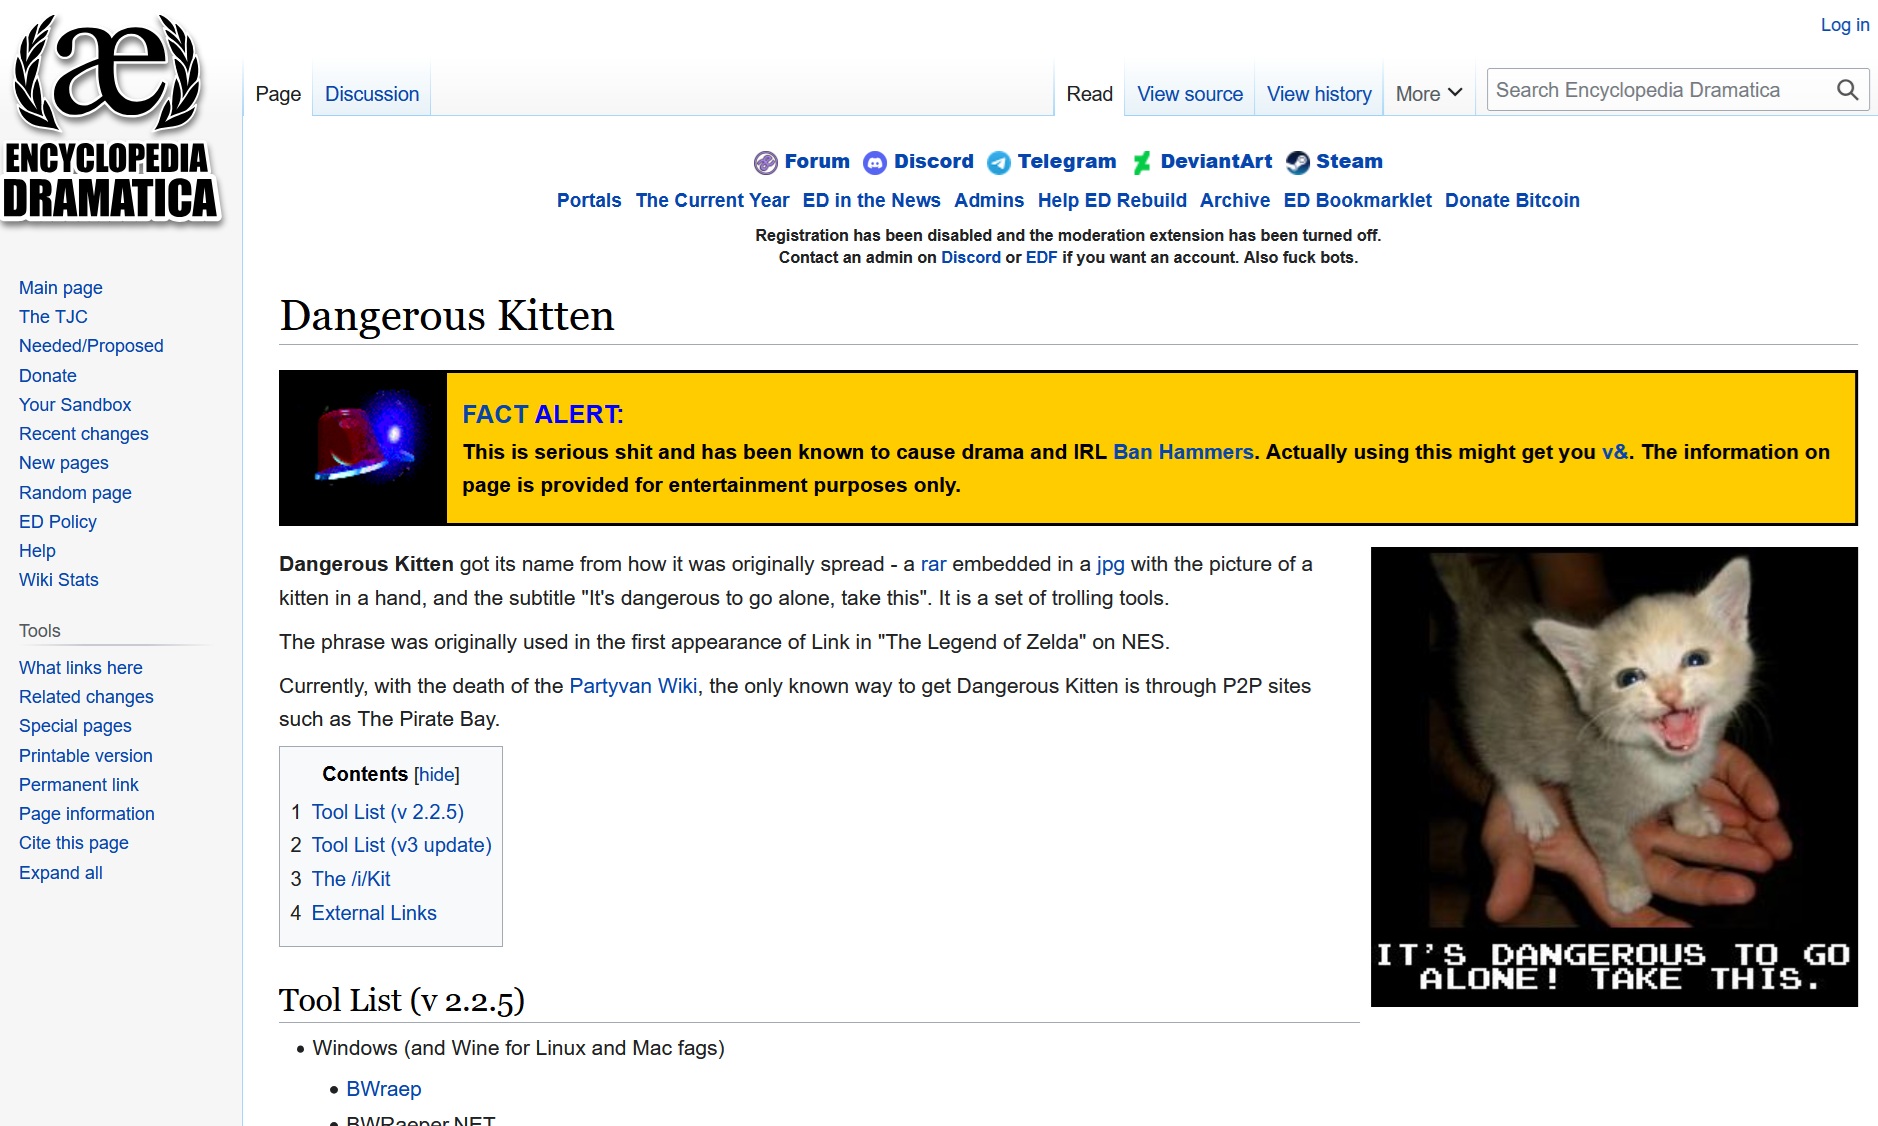The height and width of the screenshot is (1126, 1878).
Task: Hide the Contents table
Action: 437,774
